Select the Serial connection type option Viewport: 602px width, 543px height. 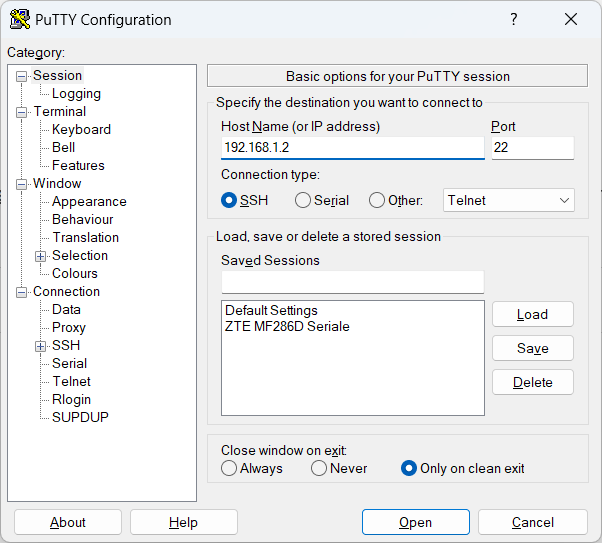tap(303, 200)
